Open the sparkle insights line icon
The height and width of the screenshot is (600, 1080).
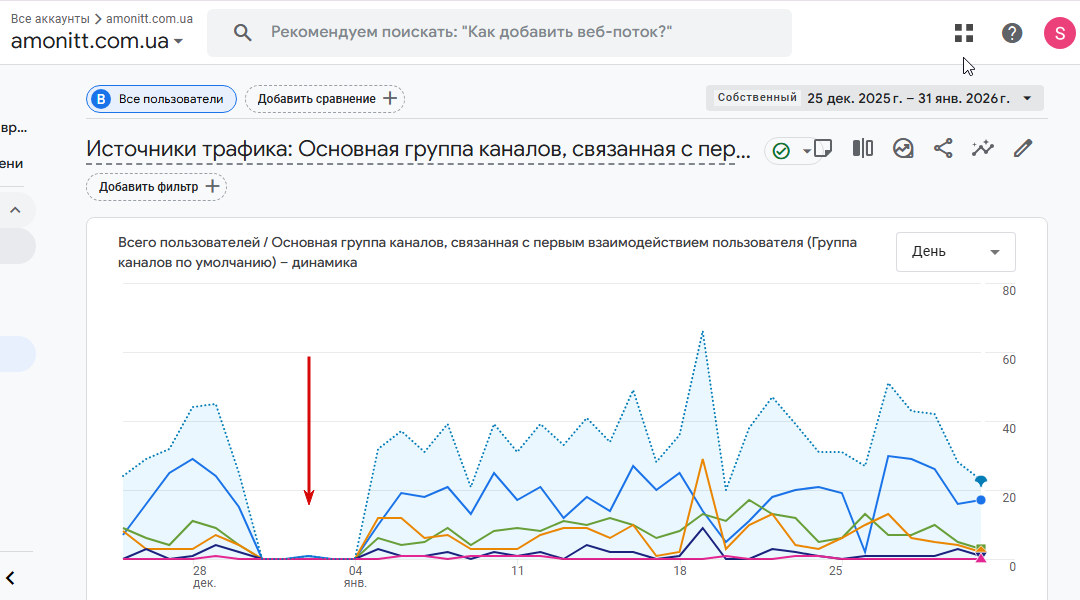point(982,148)
